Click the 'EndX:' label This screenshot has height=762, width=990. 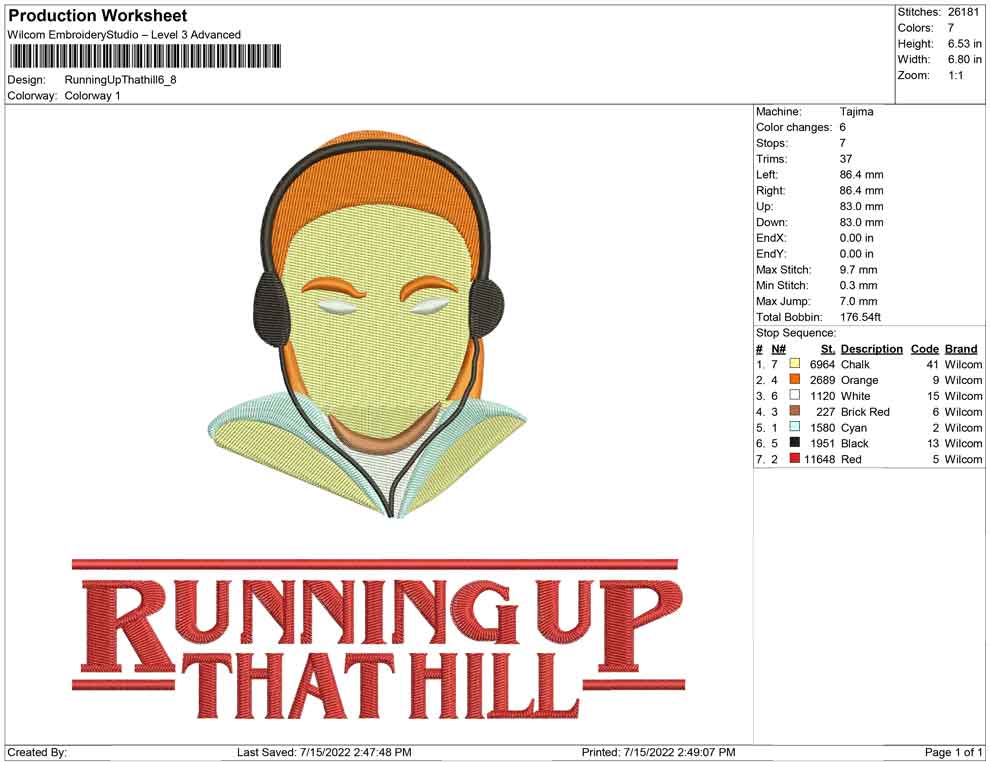point(771,238)
